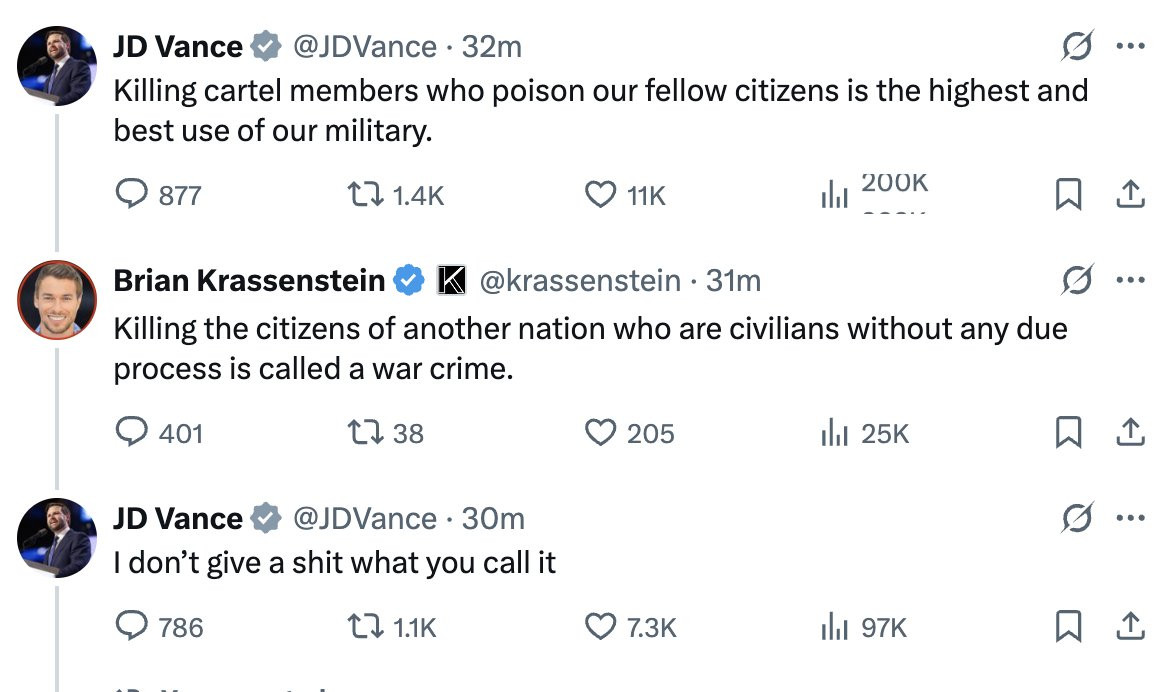Open more options on JD Vance's 30m tweet
Screen dimensions: 1176x692
tap(1130, 518)
